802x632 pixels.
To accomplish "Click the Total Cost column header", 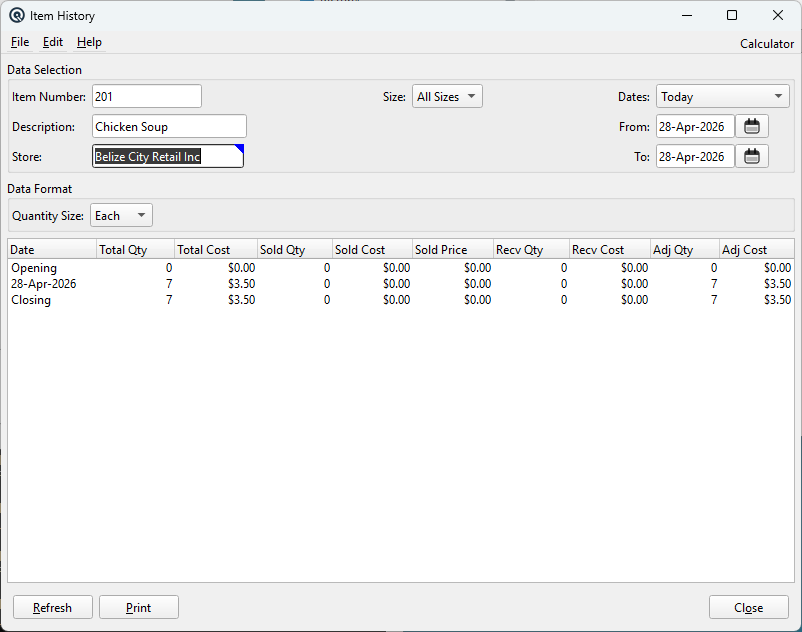I will pyautogui.click(x=216, y=250).
